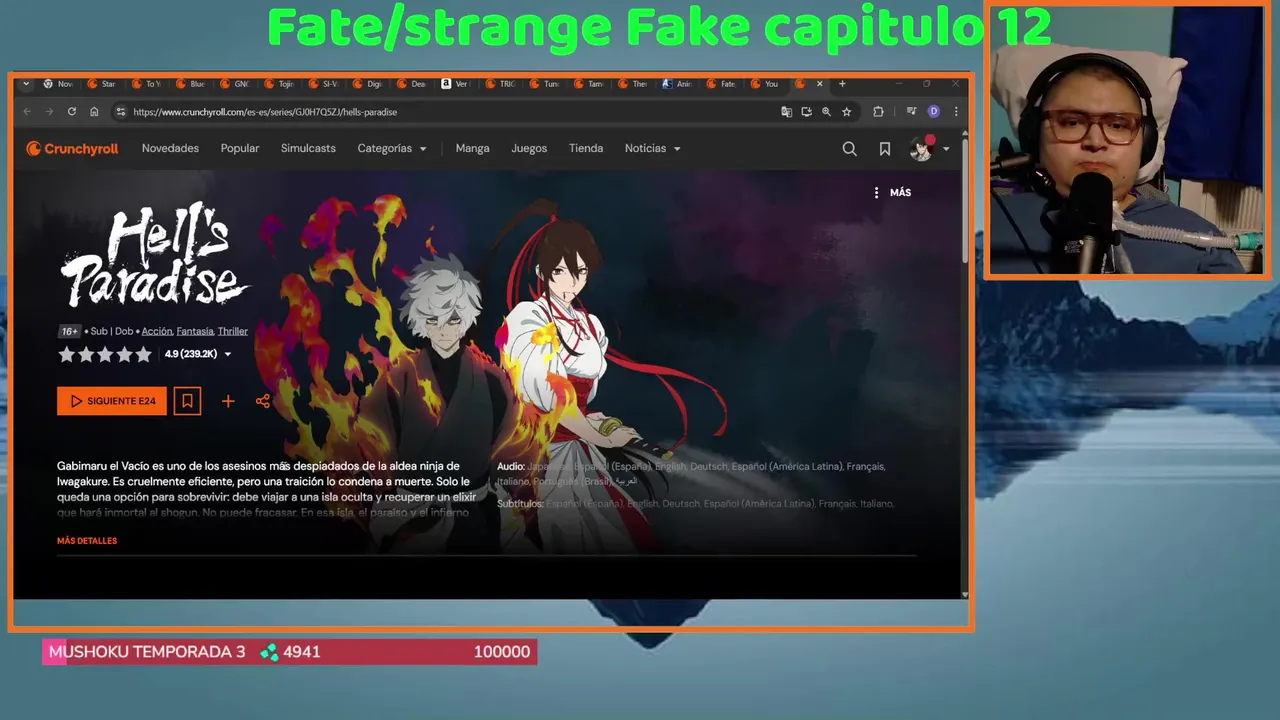Open the browser extensions puzzle icon
Screen dimensions: 1280x720
tap(878, 112)
